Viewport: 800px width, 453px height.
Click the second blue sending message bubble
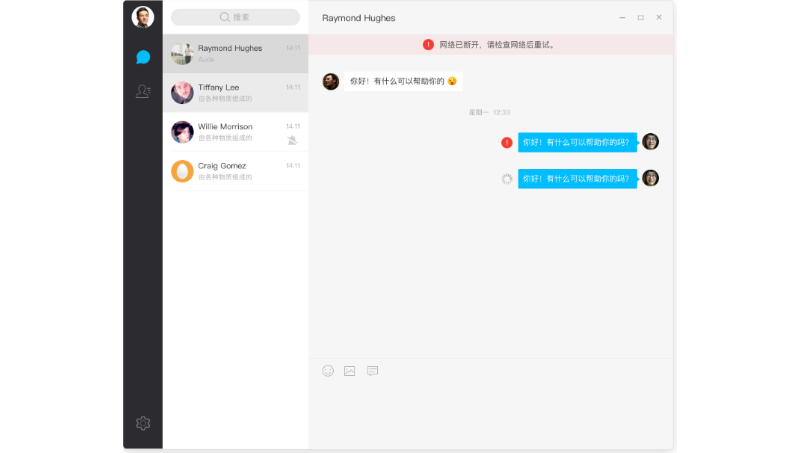(x=576, y=179)
